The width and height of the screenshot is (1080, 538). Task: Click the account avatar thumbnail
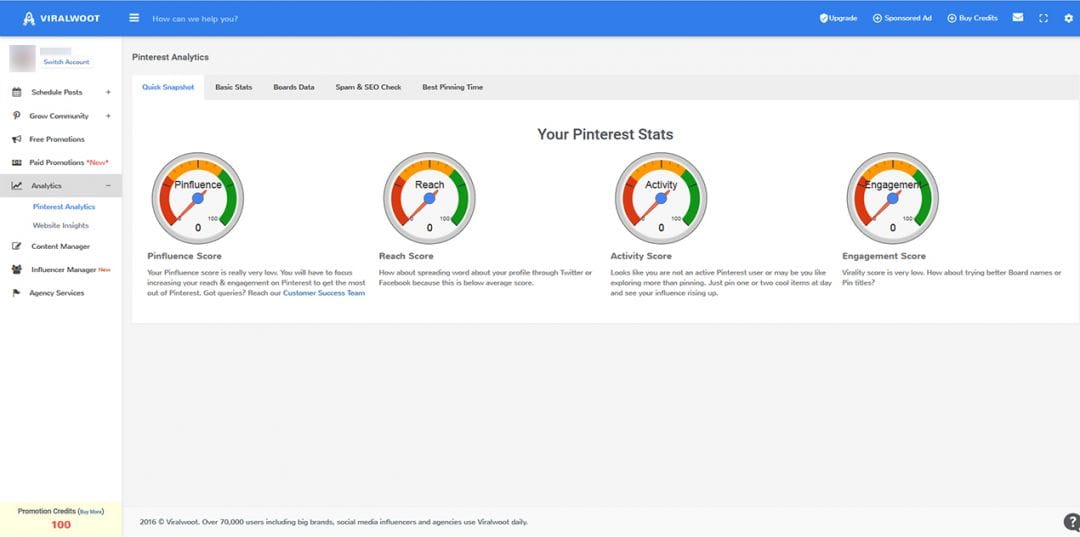point(22,59)
